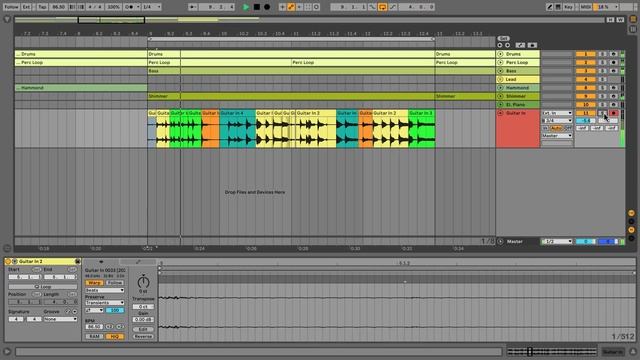Click the tempo field showing 86.50
640x360 pixels.
coord(59,7)
